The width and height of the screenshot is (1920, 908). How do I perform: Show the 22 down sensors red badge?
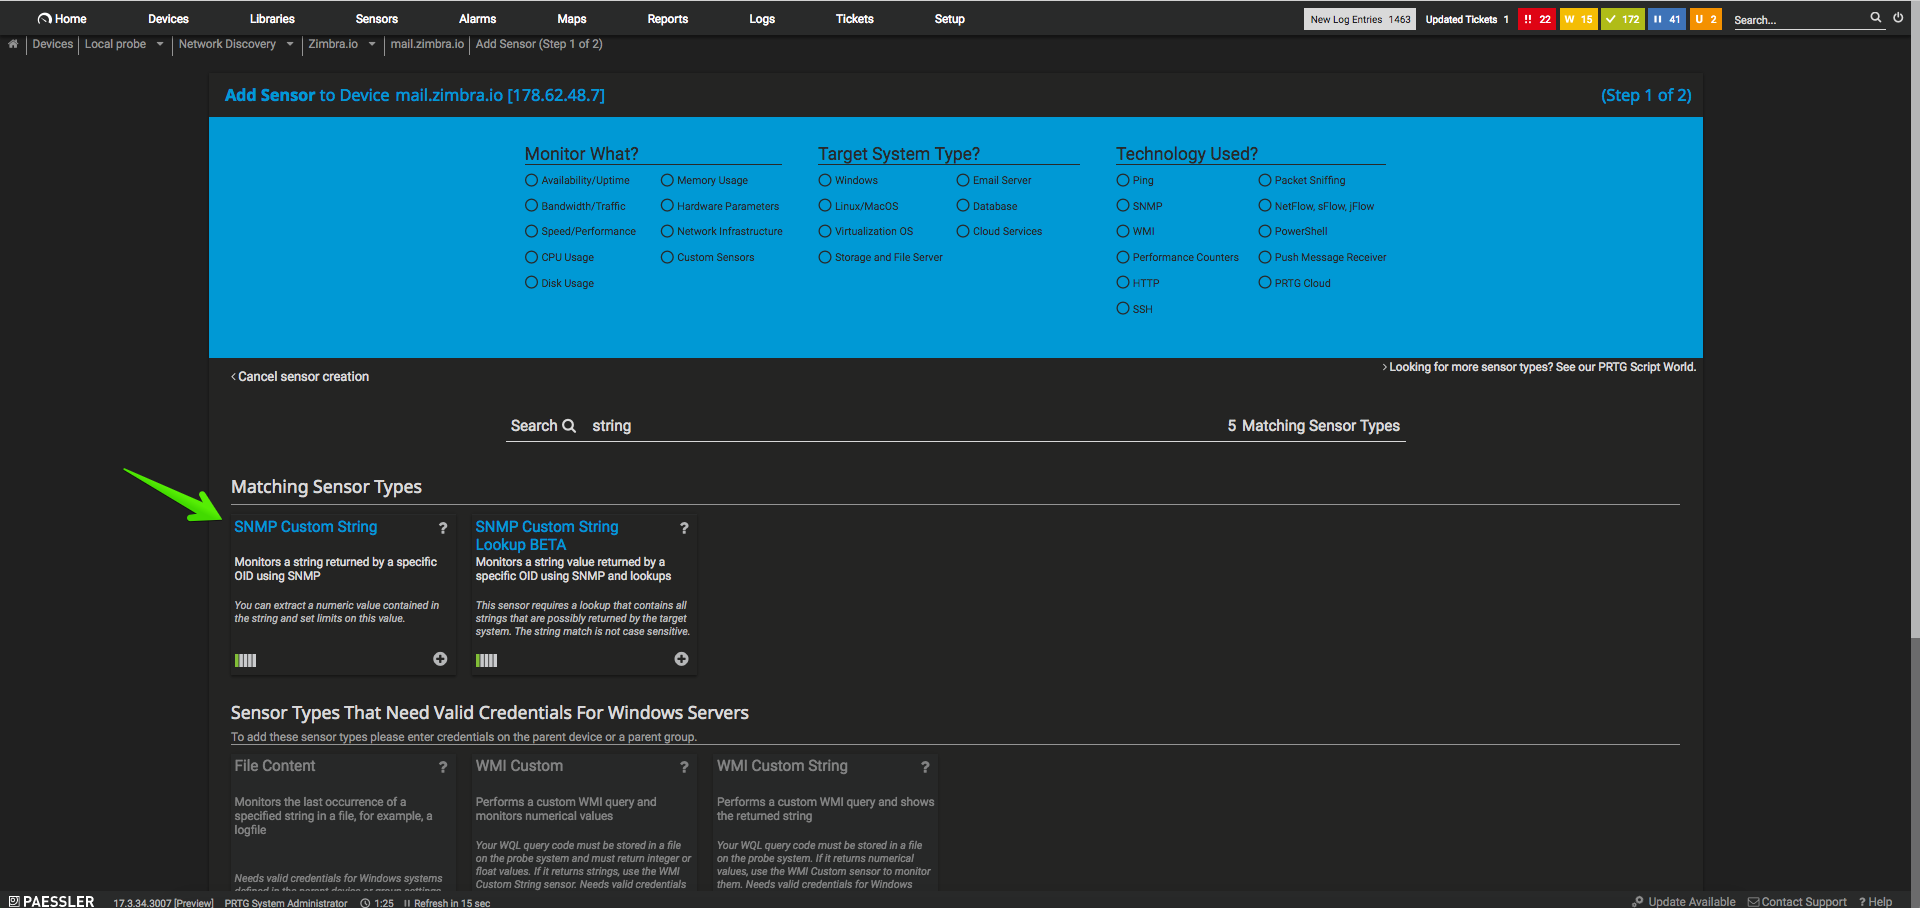pos(1537,19)
